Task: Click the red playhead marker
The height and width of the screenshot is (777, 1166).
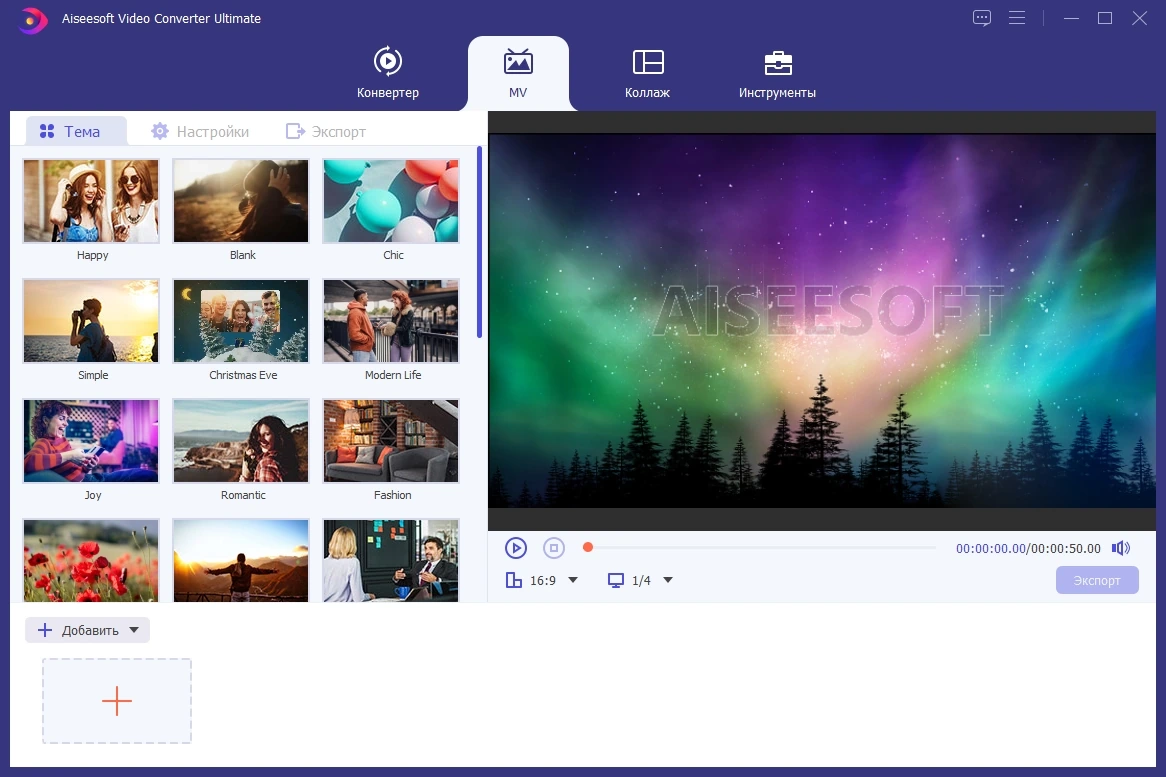Action: tap(587, 548)
